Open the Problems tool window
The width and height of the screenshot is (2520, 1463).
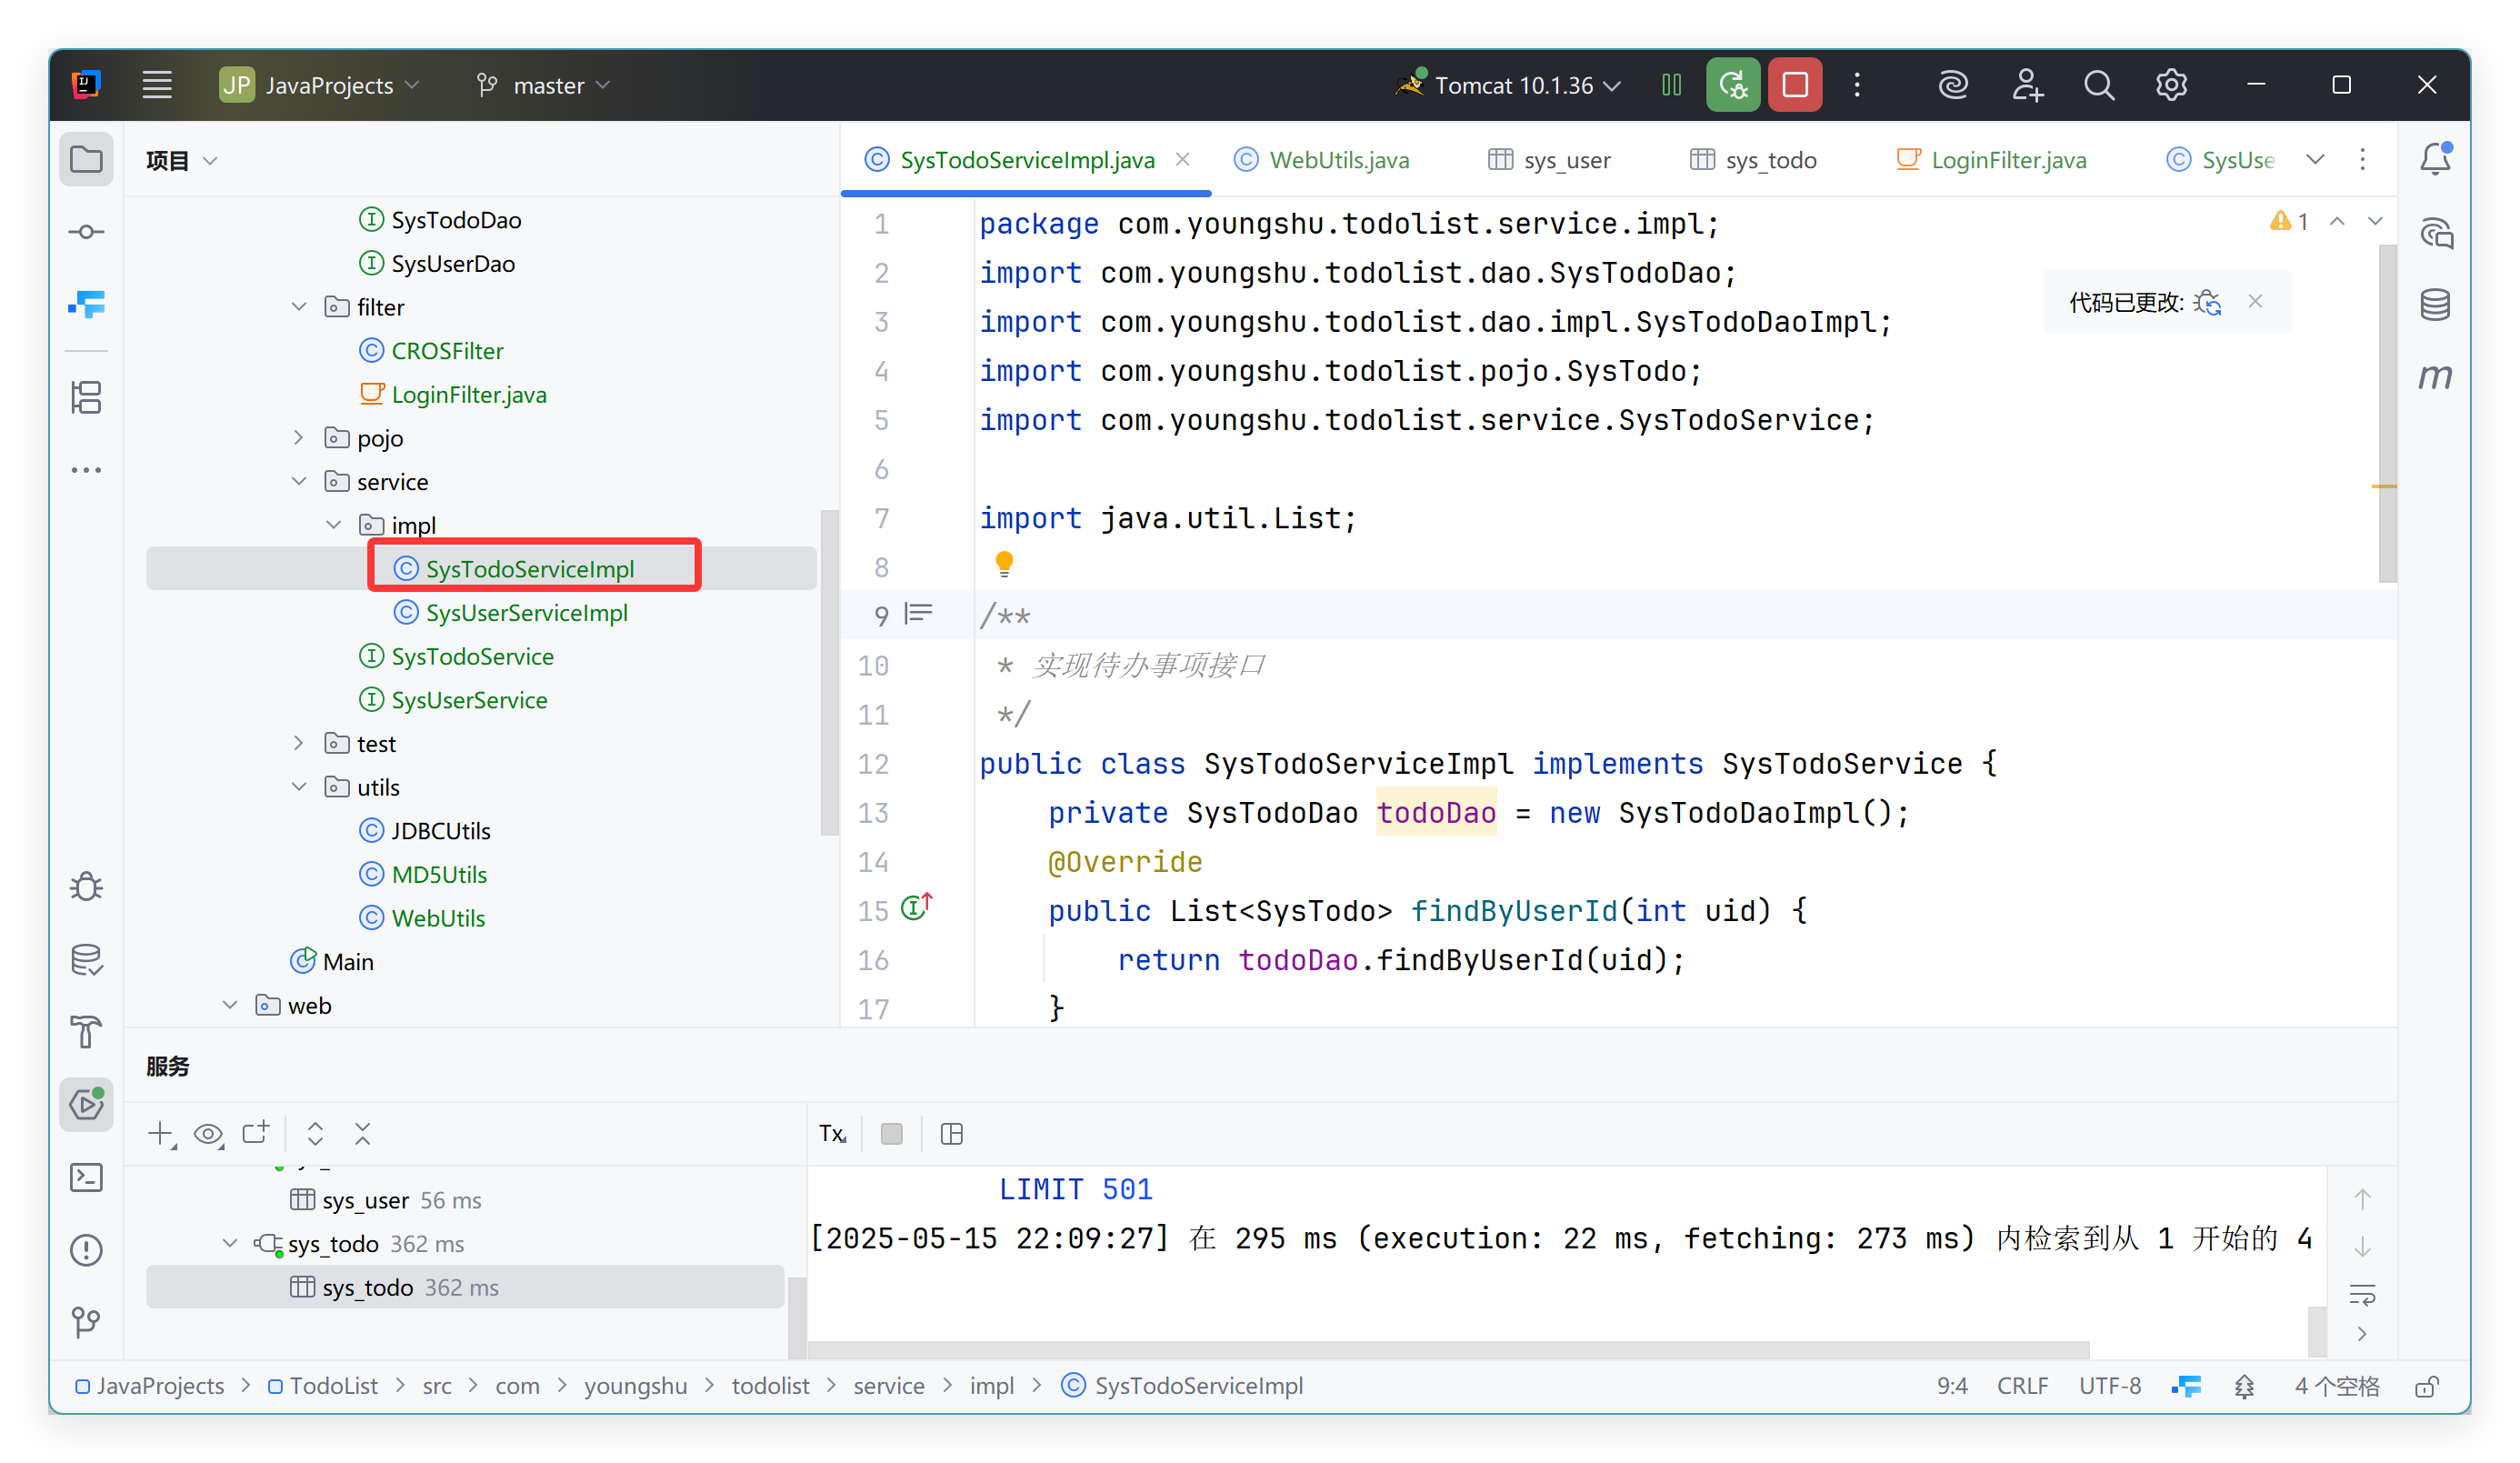tap(86, 1250)
